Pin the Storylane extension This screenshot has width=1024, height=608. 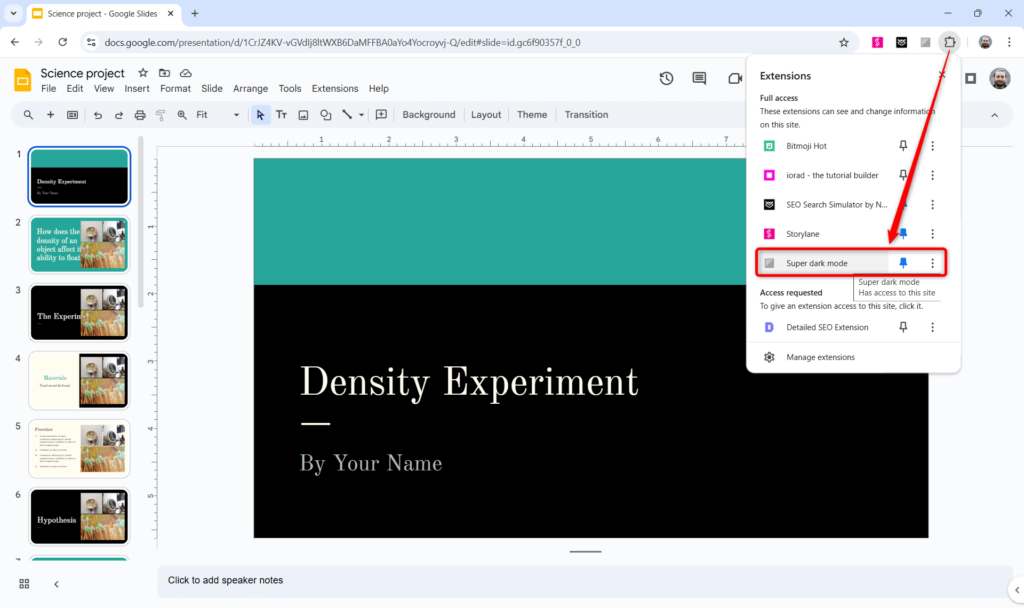click(903, 233)
